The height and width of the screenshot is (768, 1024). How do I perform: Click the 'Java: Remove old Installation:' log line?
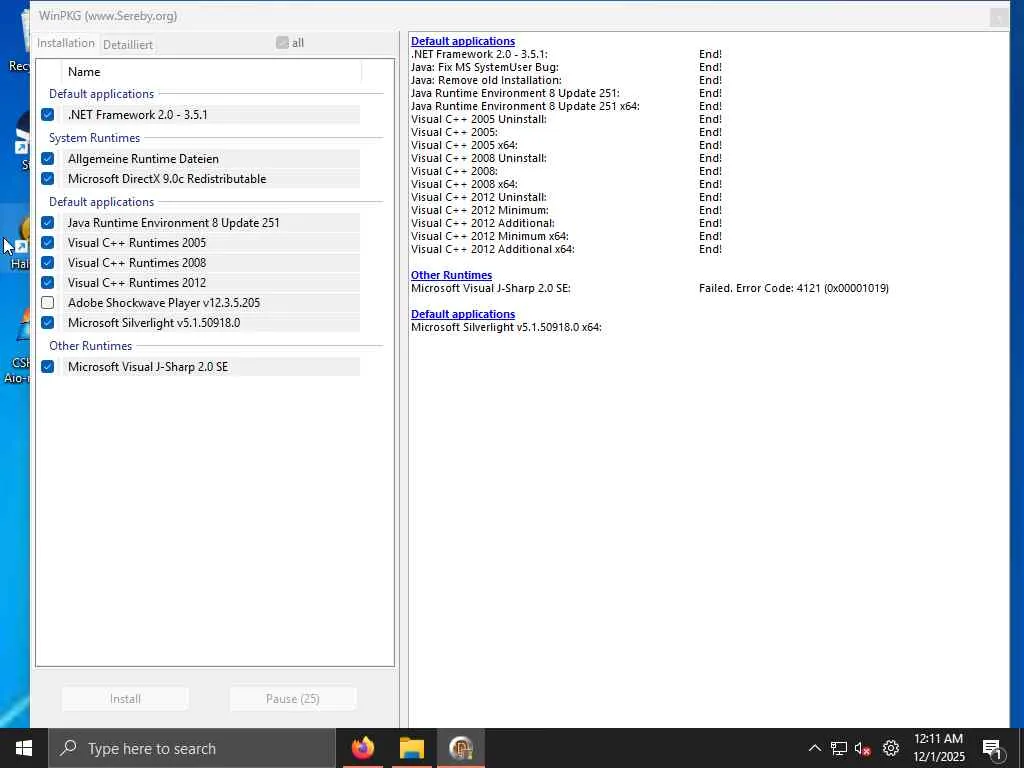tap(487, 80)
